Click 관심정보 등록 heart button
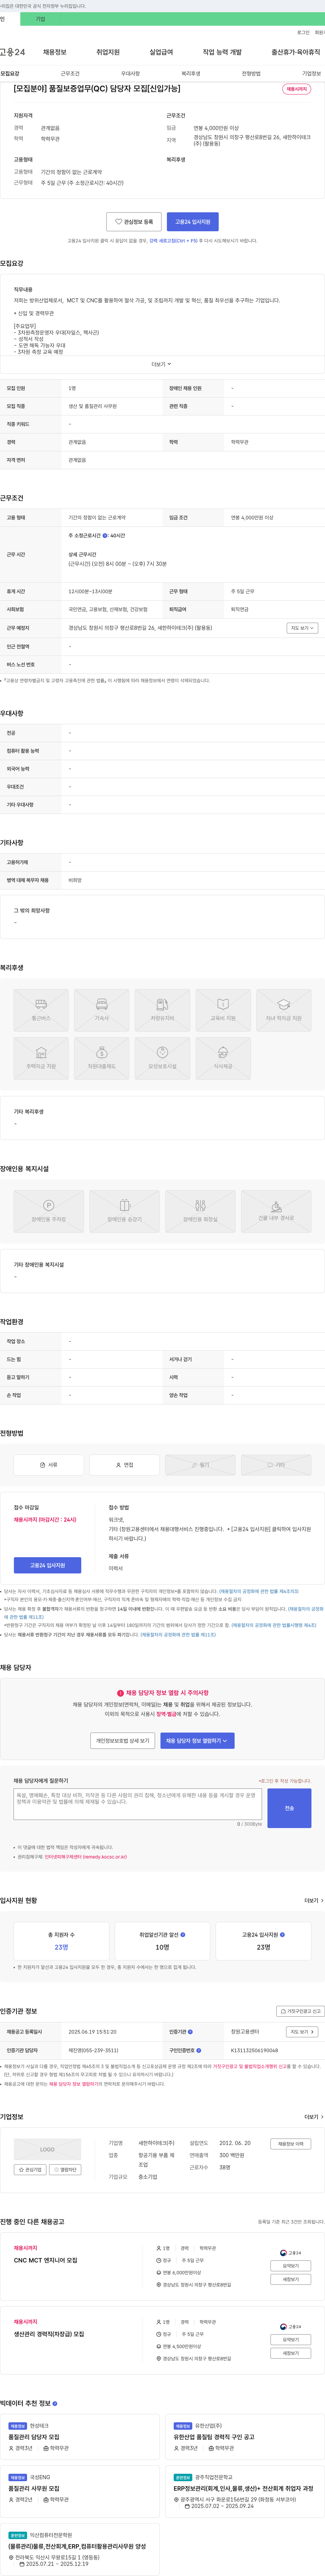The width and height of the screenshot is (325, 2576). click(134, 222)
